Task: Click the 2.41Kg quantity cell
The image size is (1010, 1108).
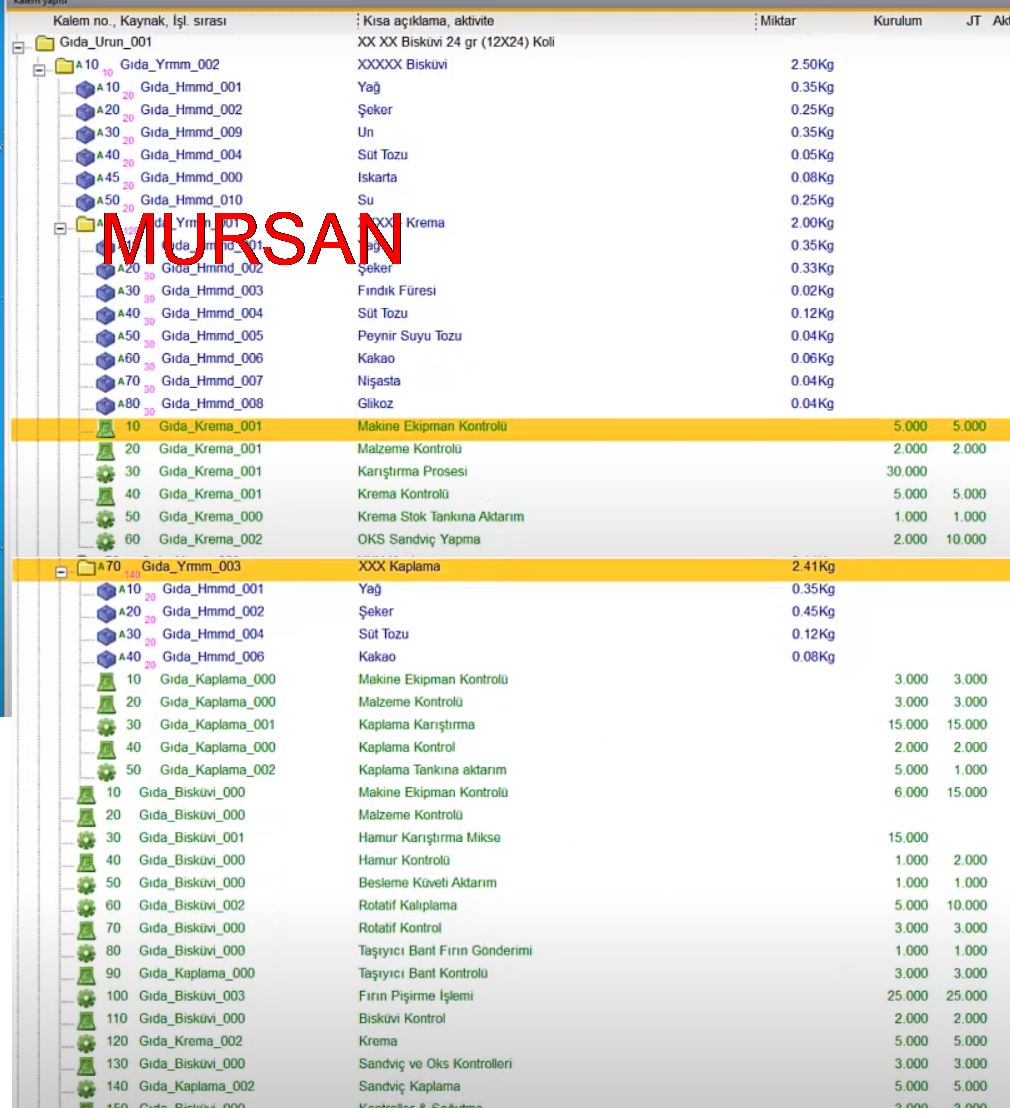Action: click(813, 566)
